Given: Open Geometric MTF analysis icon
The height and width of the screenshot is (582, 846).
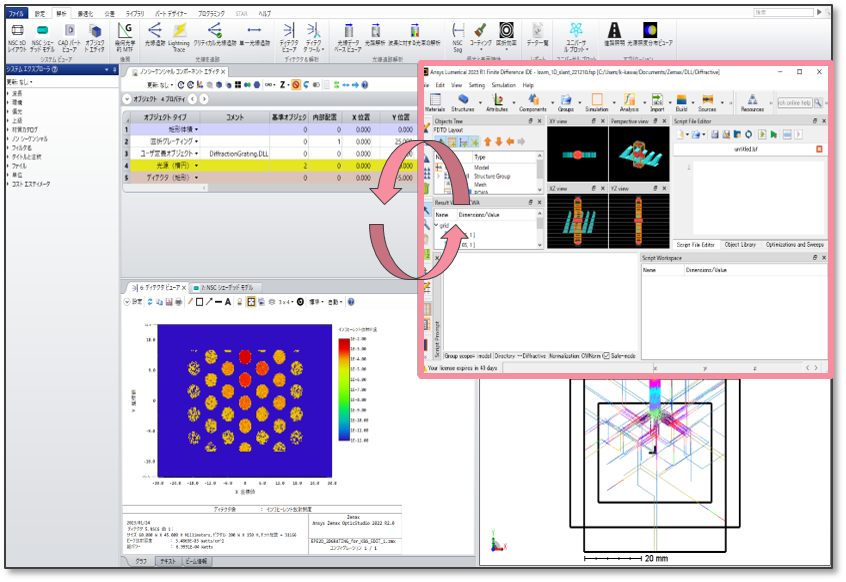Looking at the screenshot, I should pos(125,37).
